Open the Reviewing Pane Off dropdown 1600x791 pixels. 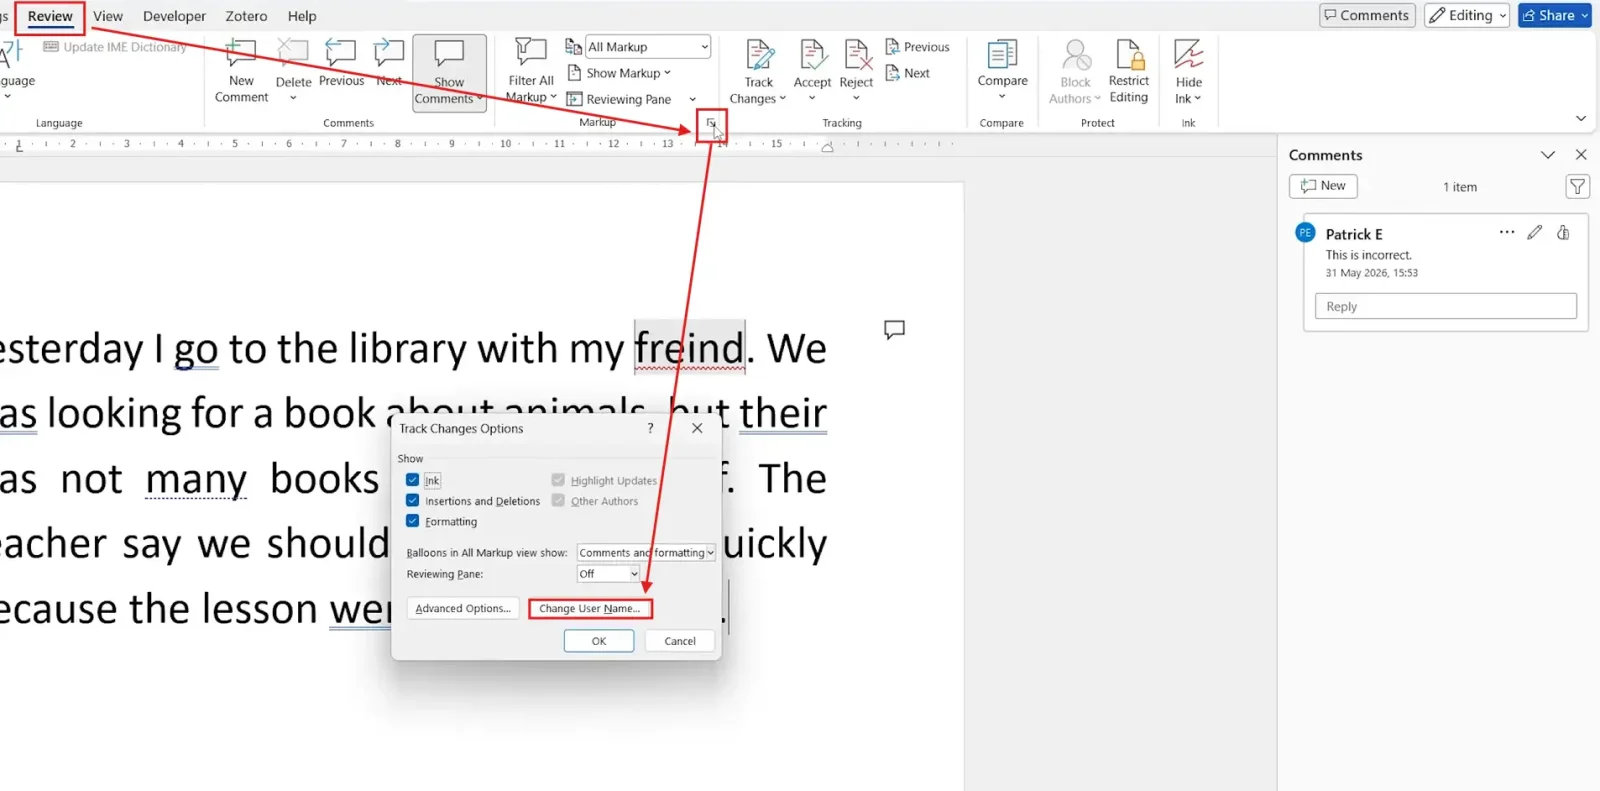pyautogui.click(x=608, y=574)
